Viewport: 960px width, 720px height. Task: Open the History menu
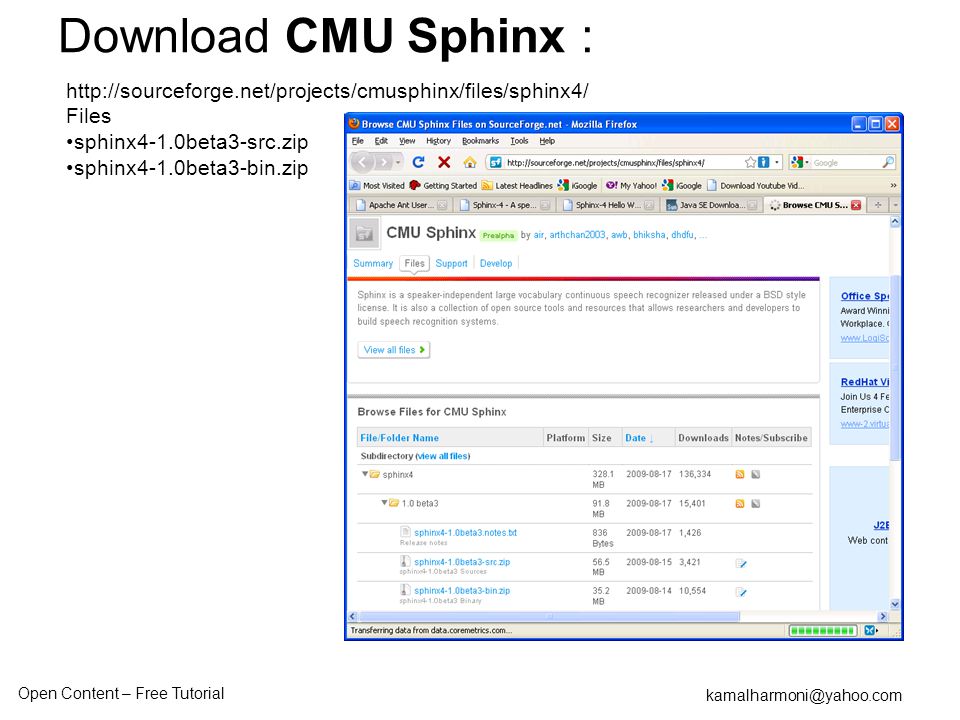438,141
